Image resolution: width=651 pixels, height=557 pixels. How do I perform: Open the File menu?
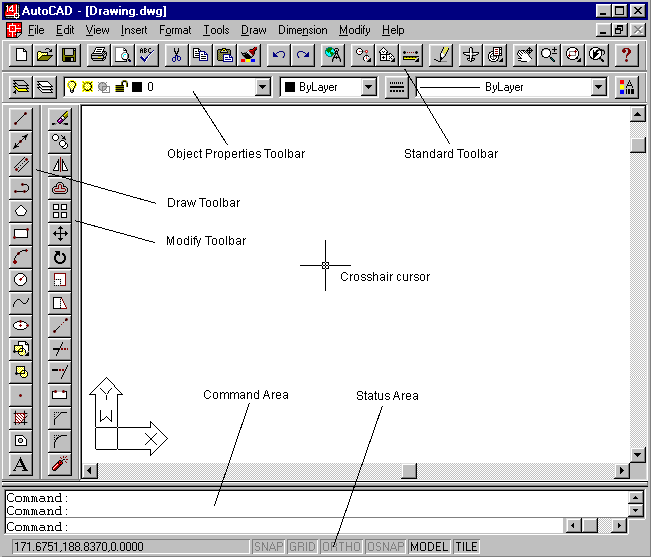tap(36, 30)
